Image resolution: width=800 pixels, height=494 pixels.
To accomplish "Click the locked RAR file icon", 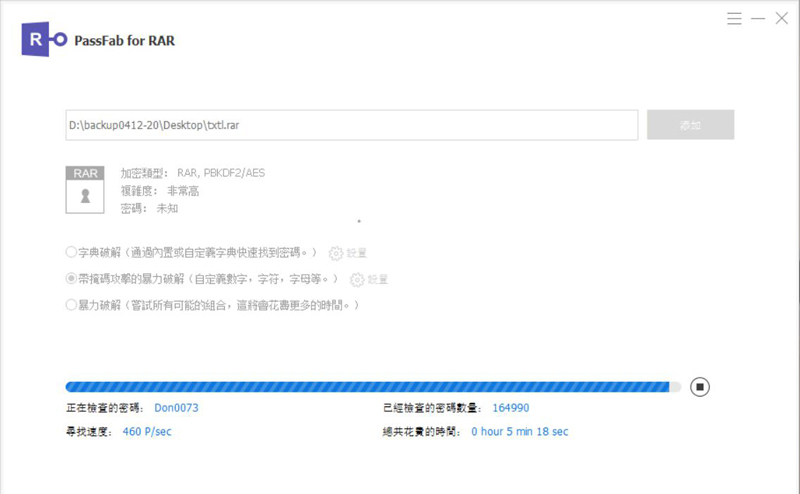I will (85, 190).
